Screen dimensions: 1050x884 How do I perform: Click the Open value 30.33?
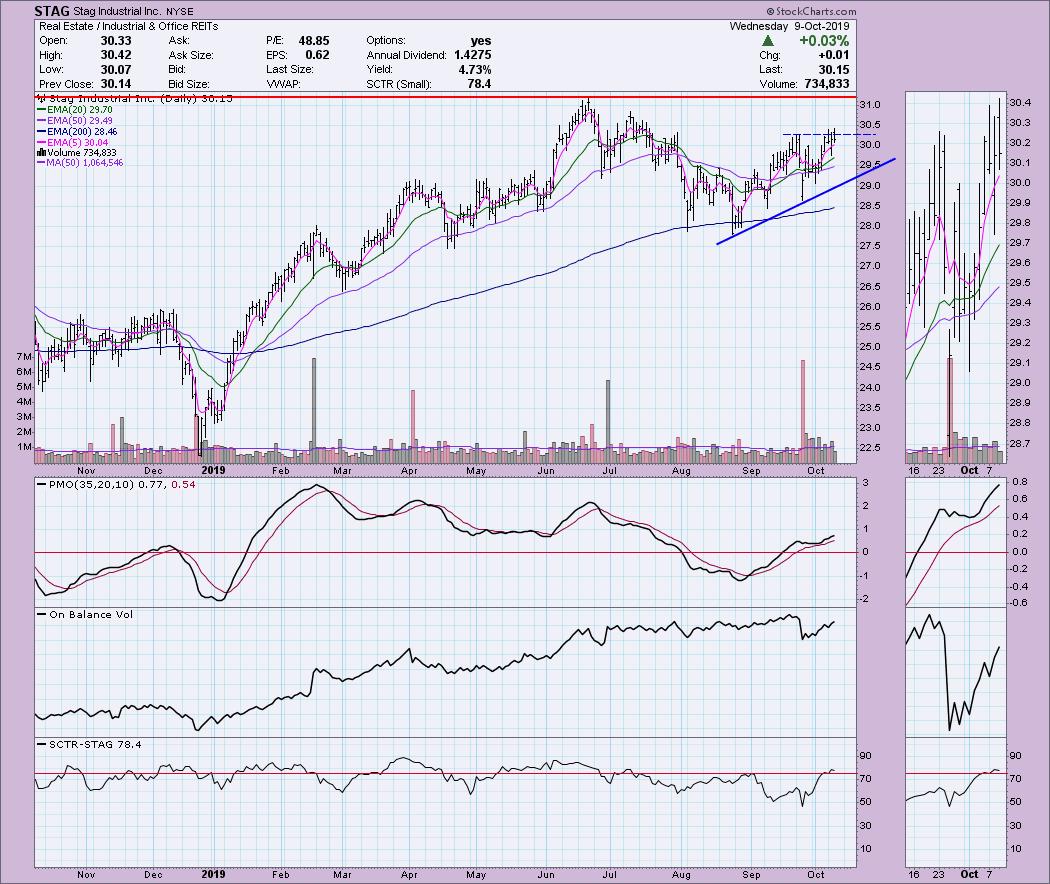pos(116,41)
